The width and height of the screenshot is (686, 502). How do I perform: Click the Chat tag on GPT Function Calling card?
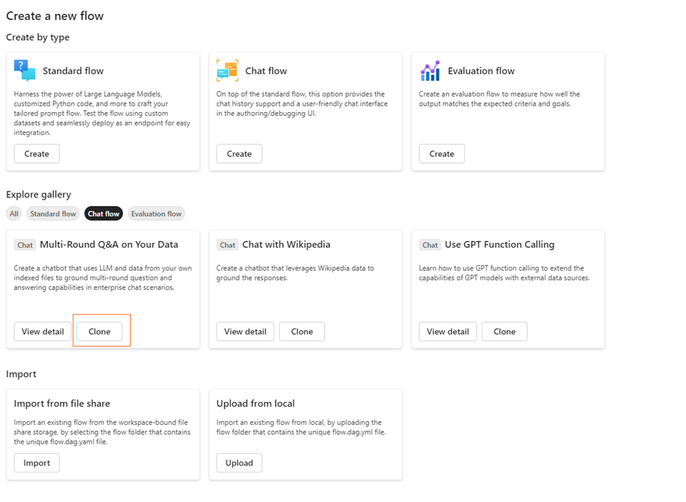click(x=430, y=245)
